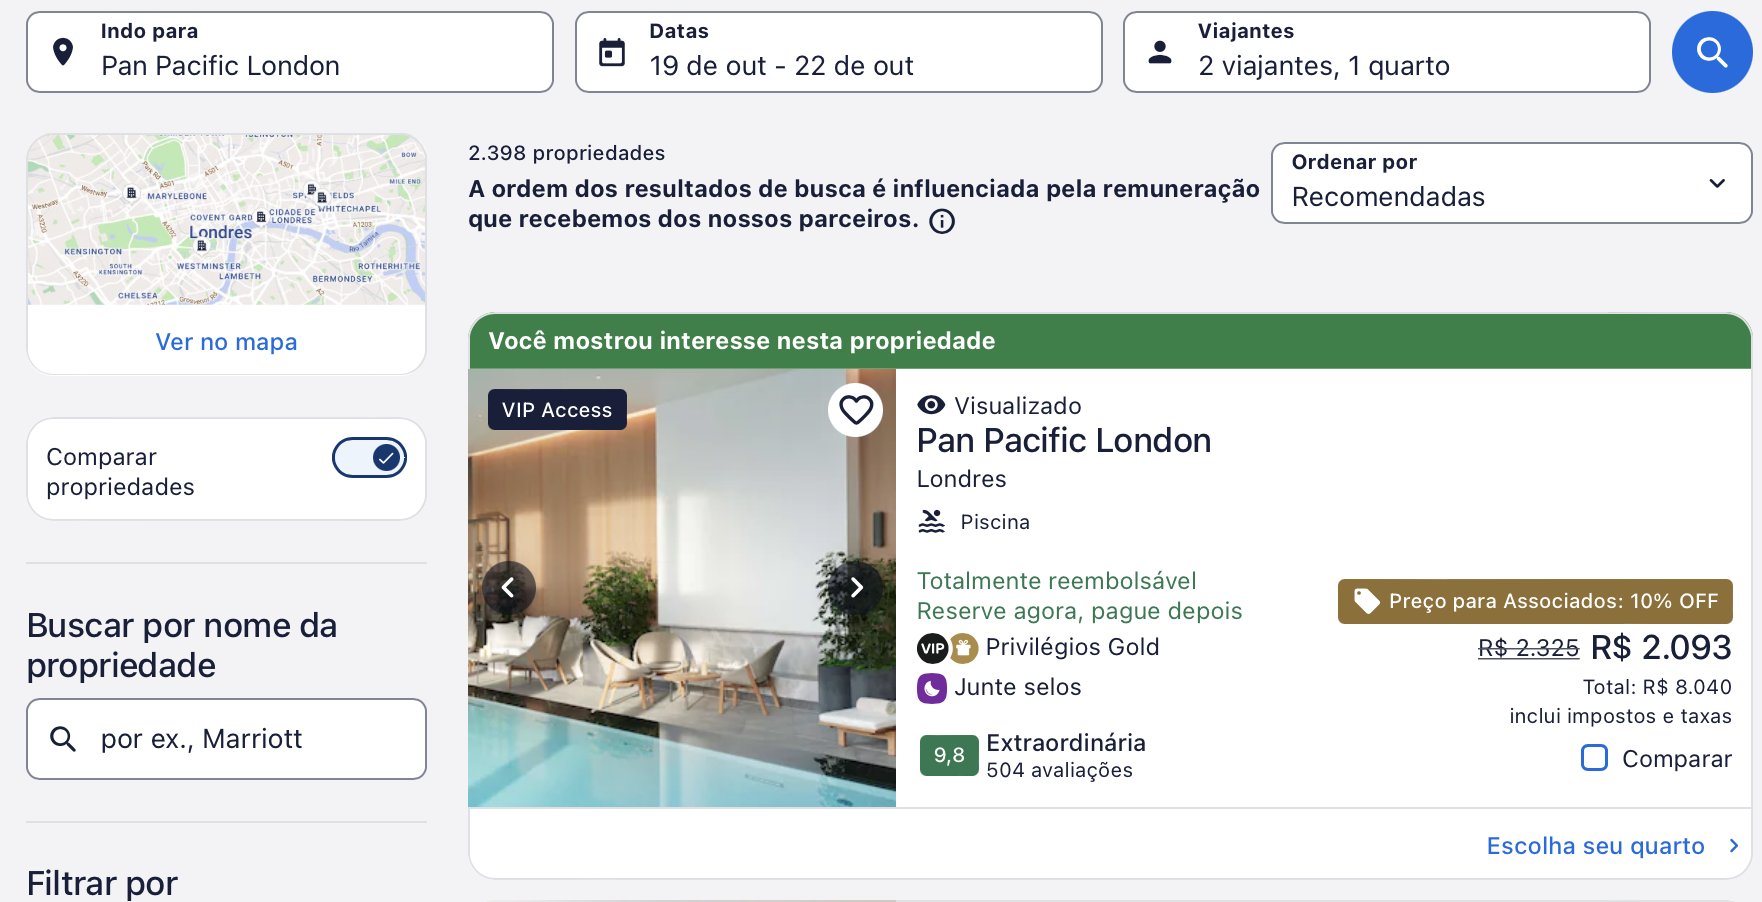
Task: Open the Datas 19 de out picker
Action: [838, 52]
